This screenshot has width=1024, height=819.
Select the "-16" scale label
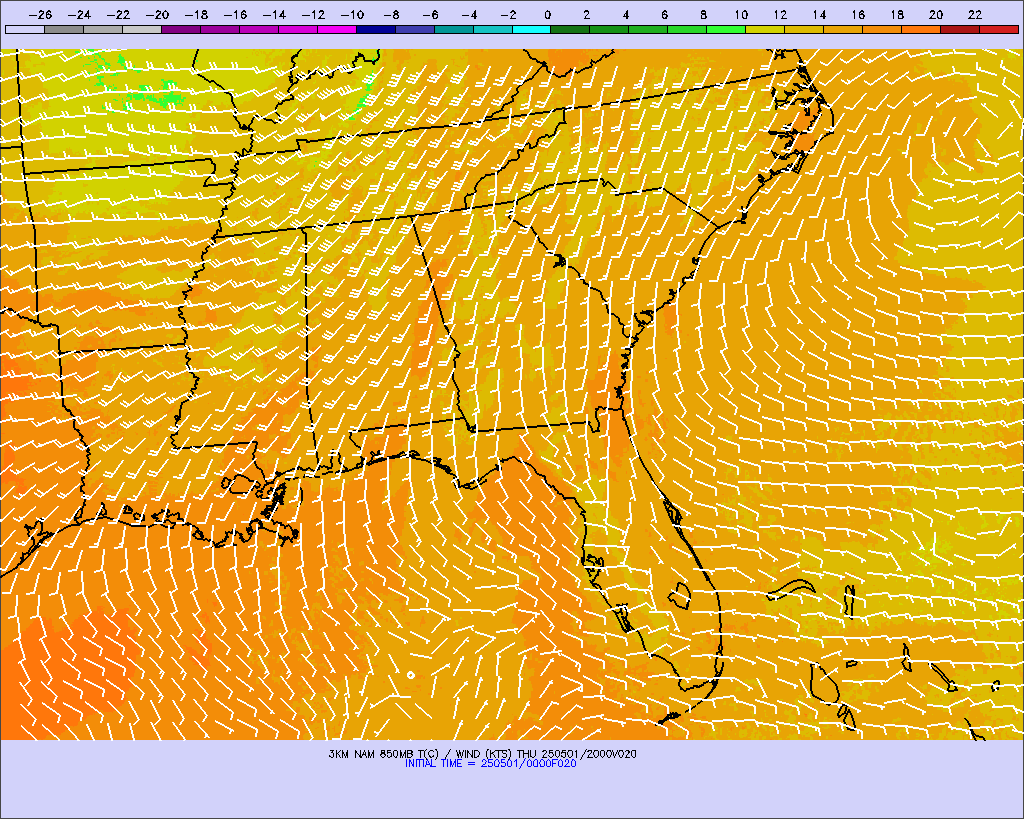(x=236, y=15)
